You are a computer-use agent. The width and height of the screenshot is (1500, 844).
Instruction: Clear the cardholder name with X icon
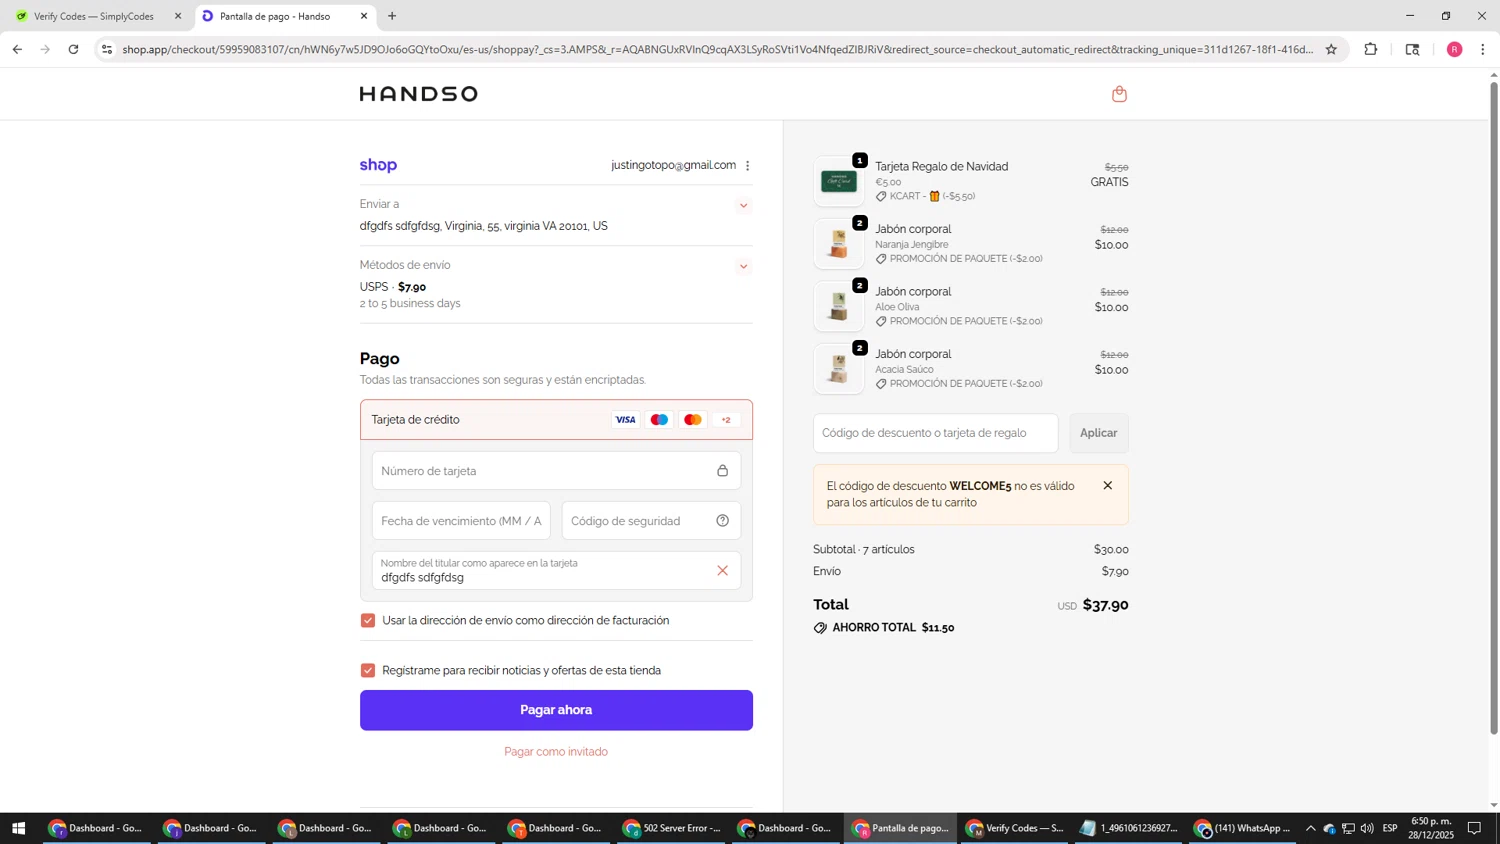pos(722,571)
